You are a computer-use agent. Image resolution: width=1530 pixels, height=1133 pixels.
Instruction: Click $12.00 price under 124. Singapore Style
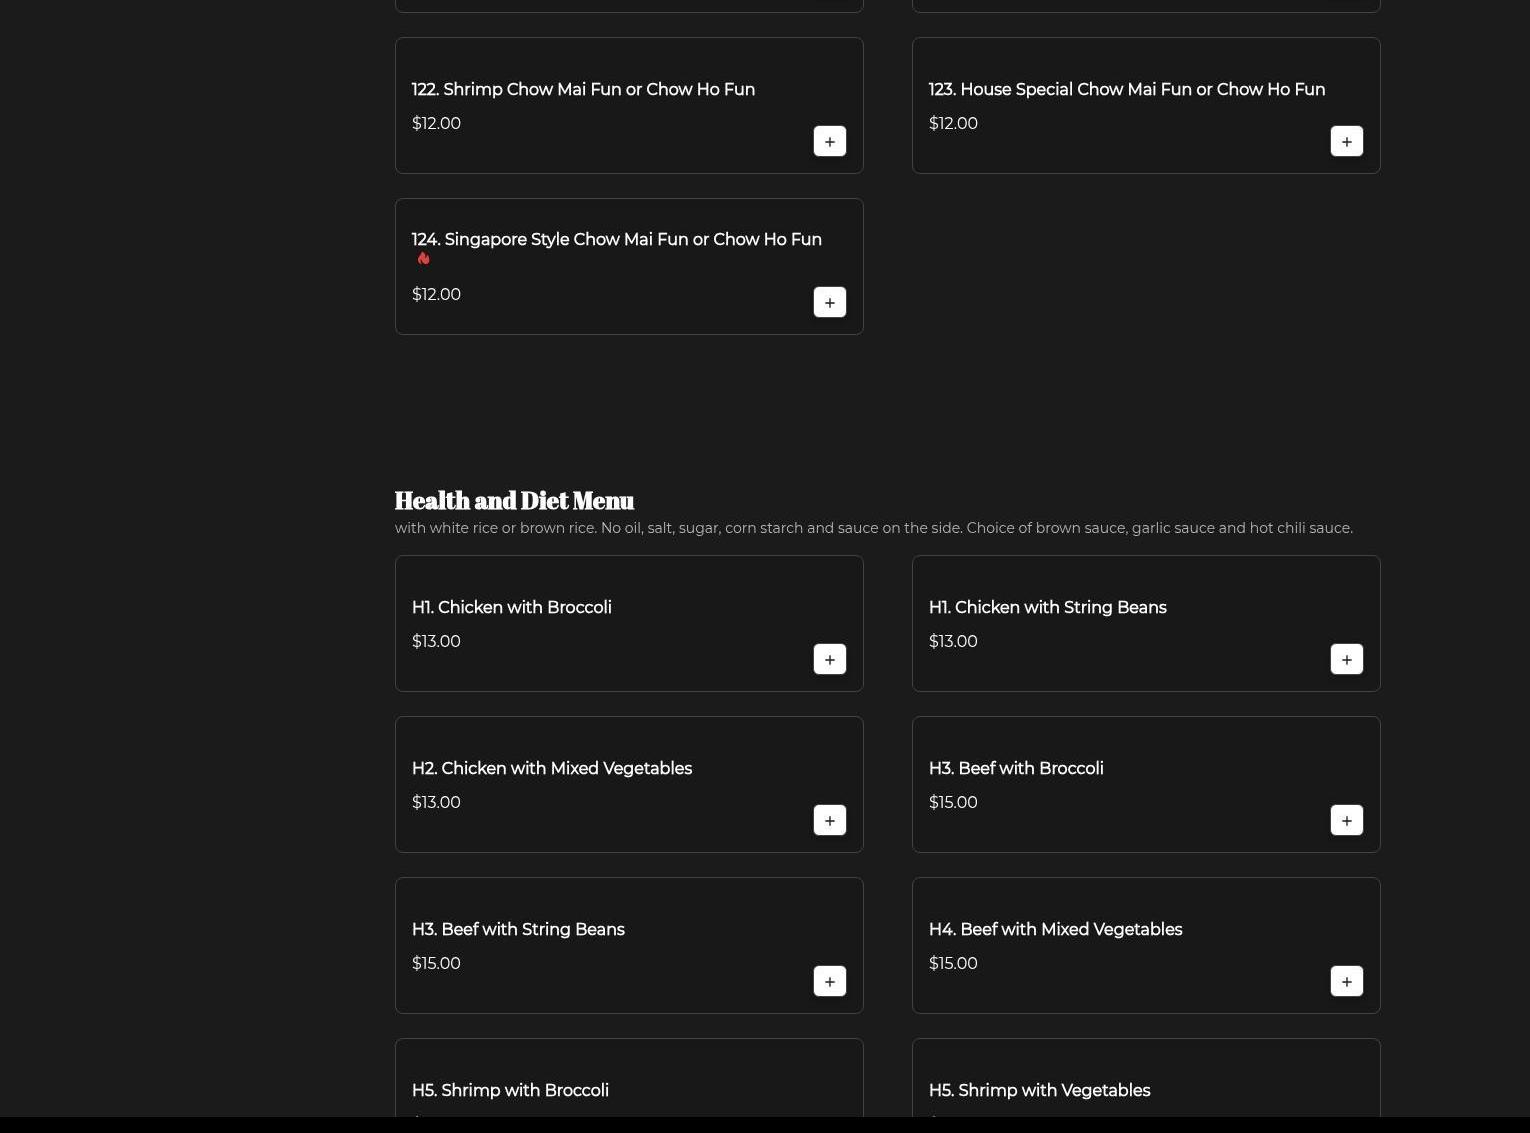point(436,294)
